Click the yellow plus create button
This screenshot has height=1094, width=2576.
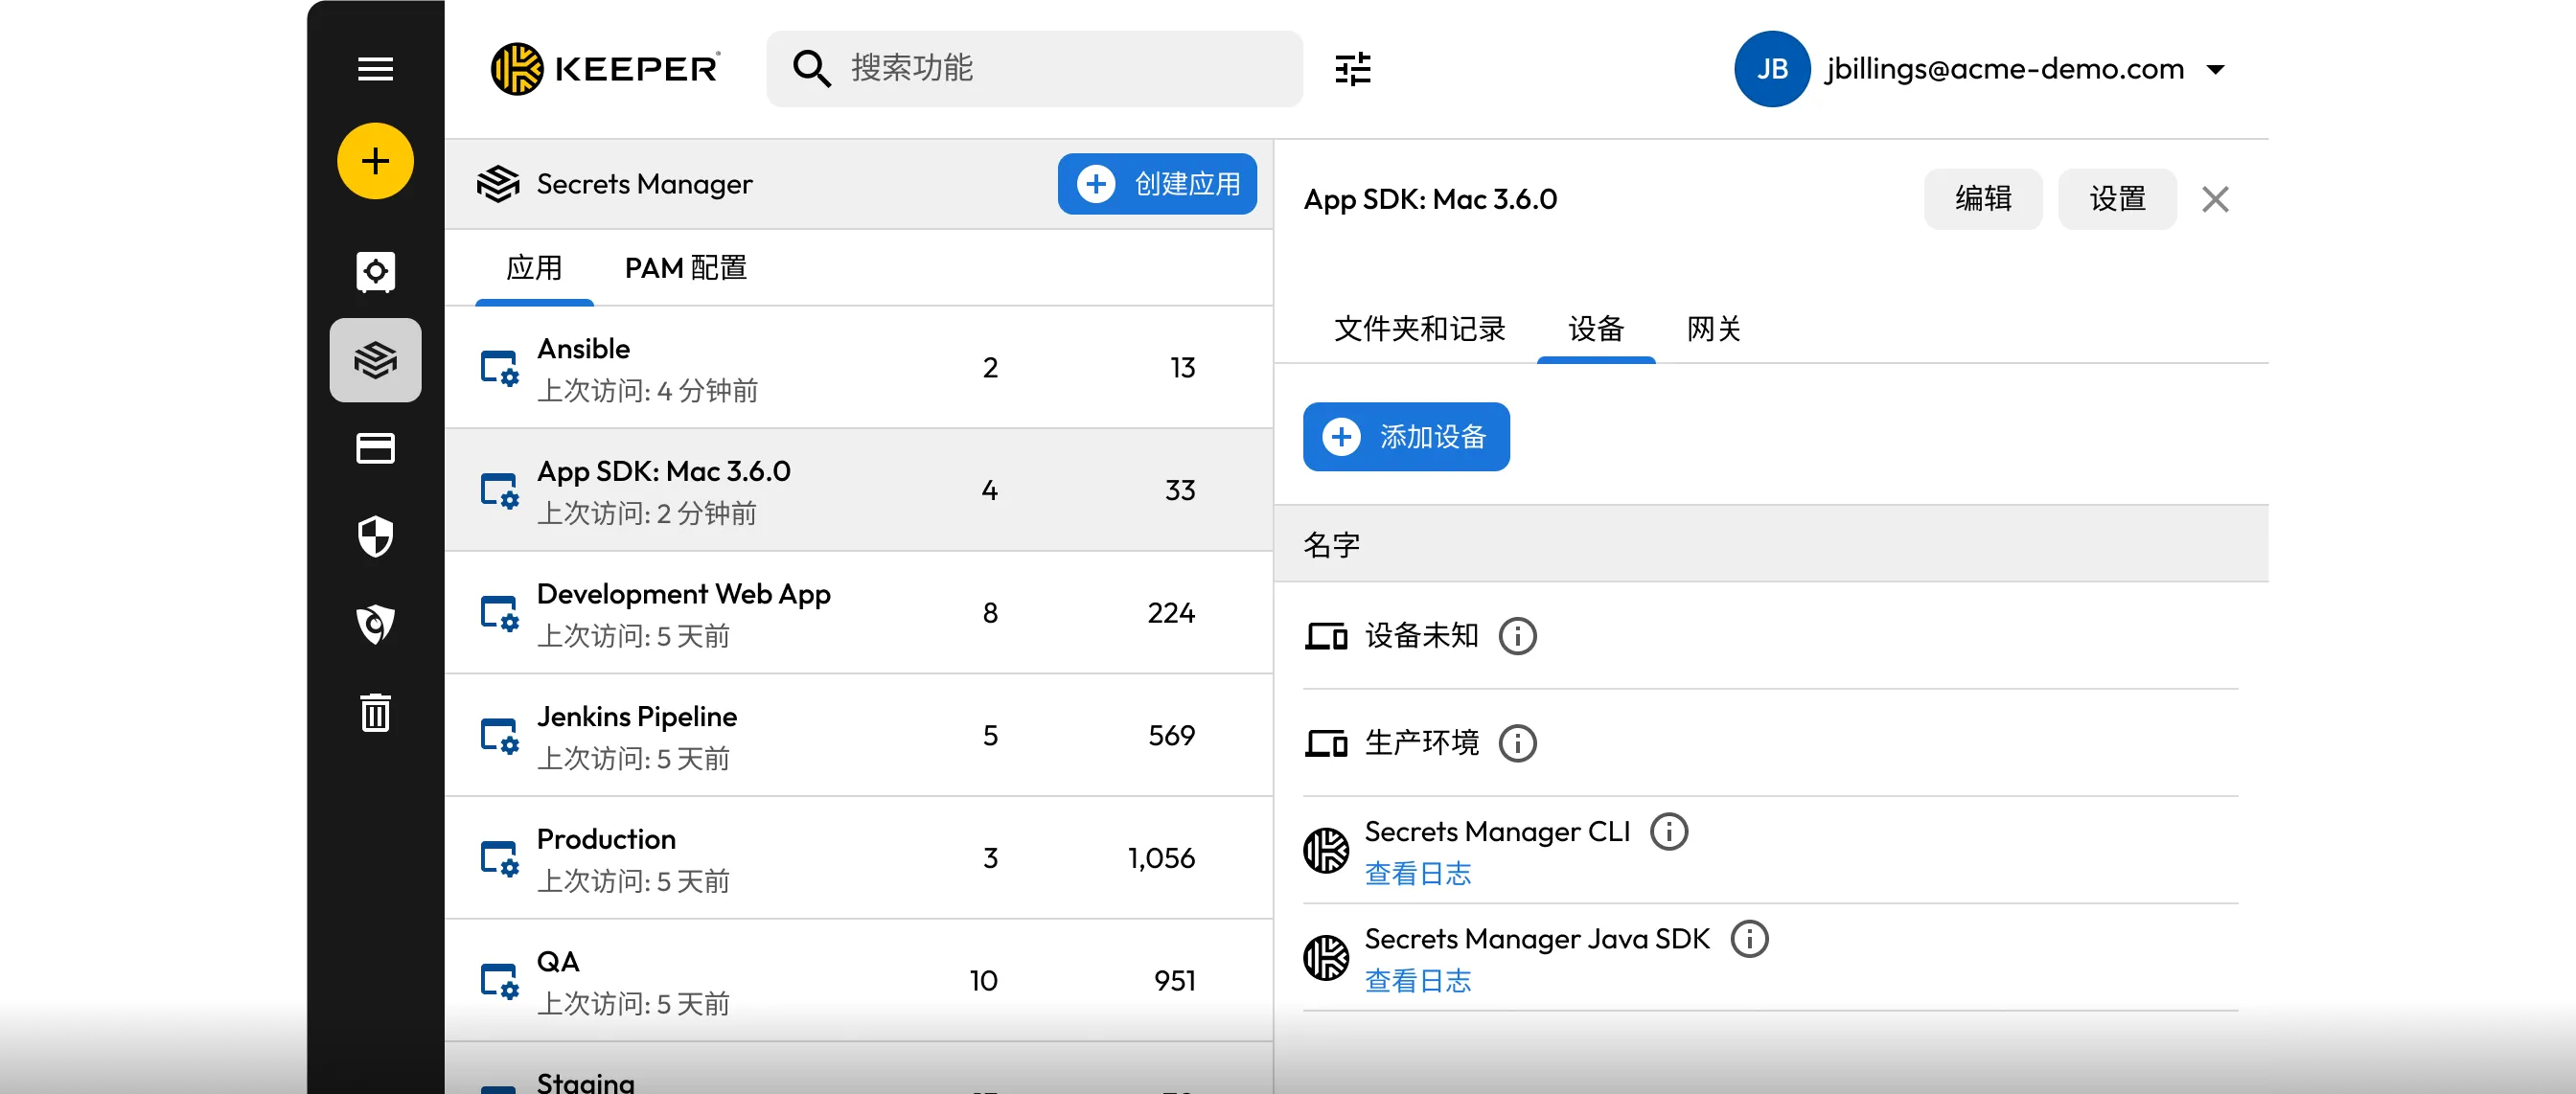coord(375,161)
